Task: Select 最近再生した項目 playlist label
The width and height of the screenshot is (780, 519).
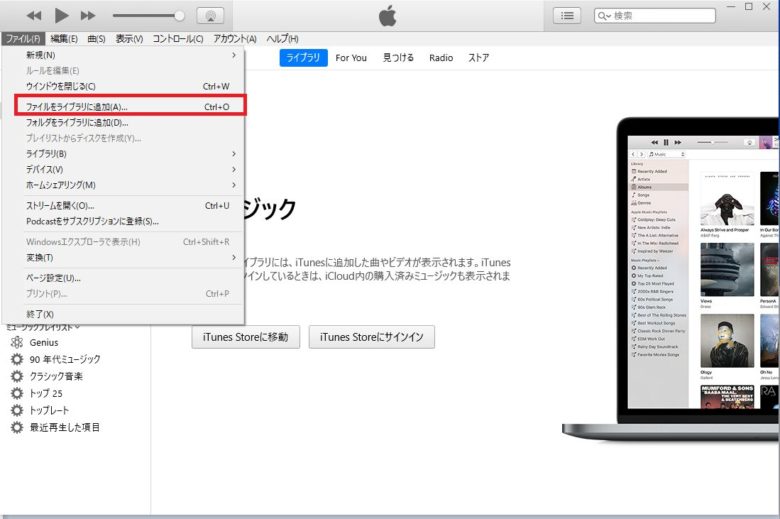Action: pos(65,427)
